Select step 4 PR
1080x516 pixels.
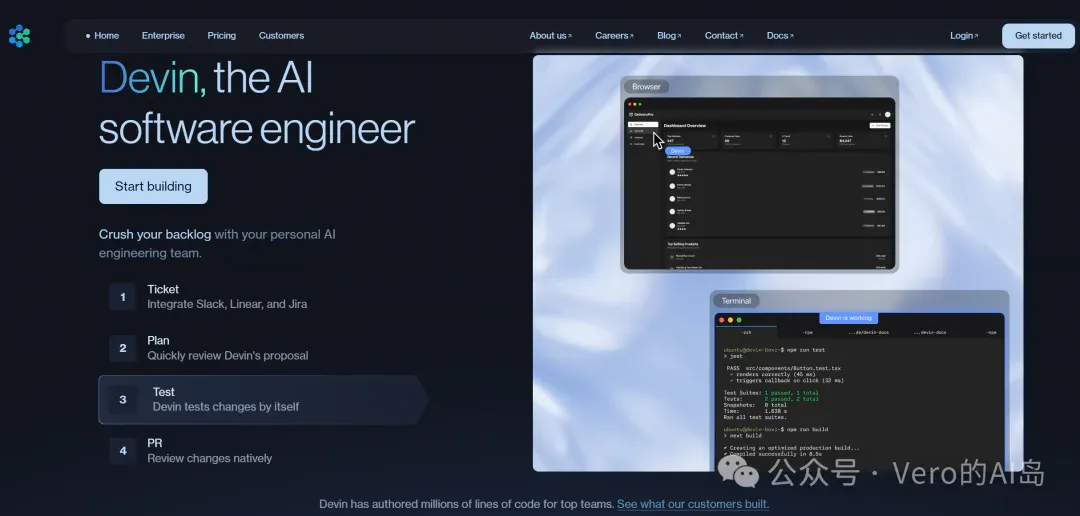262,451
